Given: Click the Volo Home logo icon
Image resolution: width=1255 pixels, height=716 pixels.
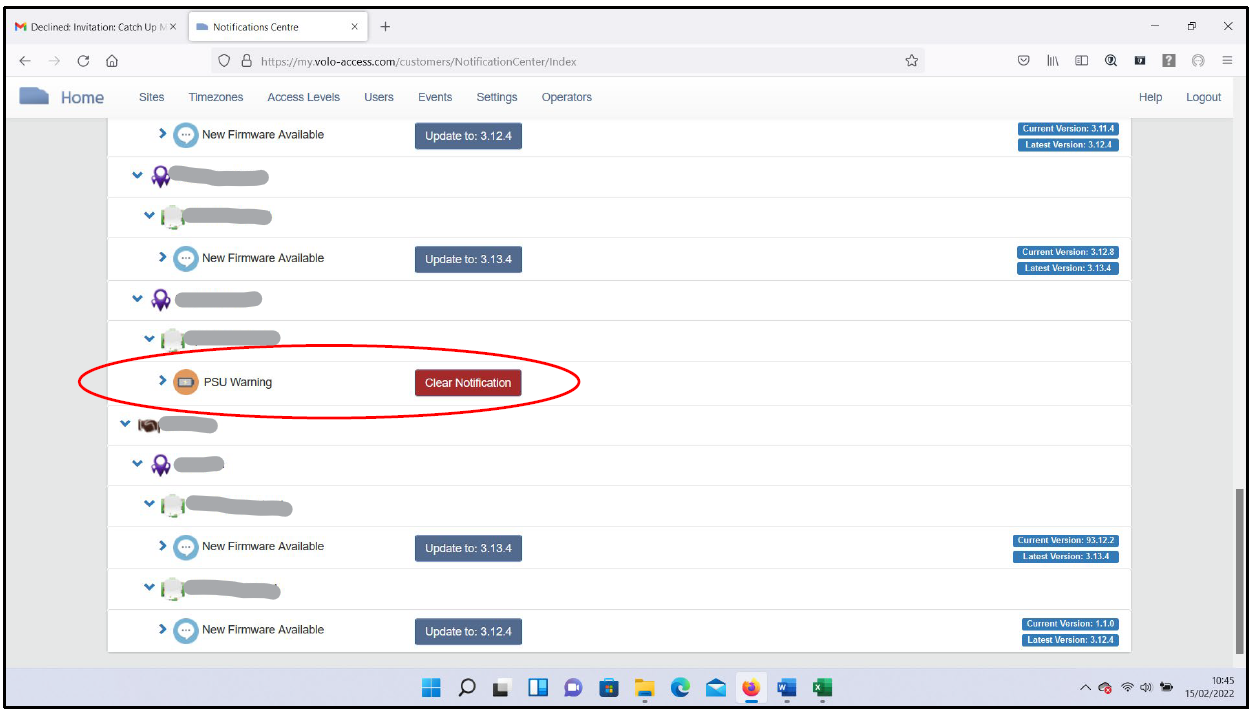Looking at the screenshot, I should 35,97.
